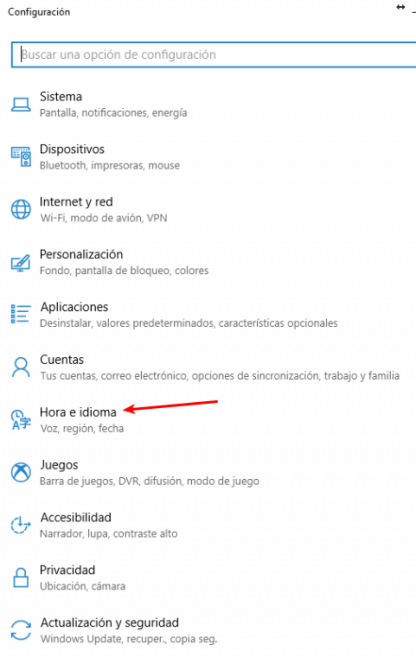Click the Actualización y seguridad sync arrows icon
The width and height of the screenshot is (416, 670).
click(x=21, y=631)
